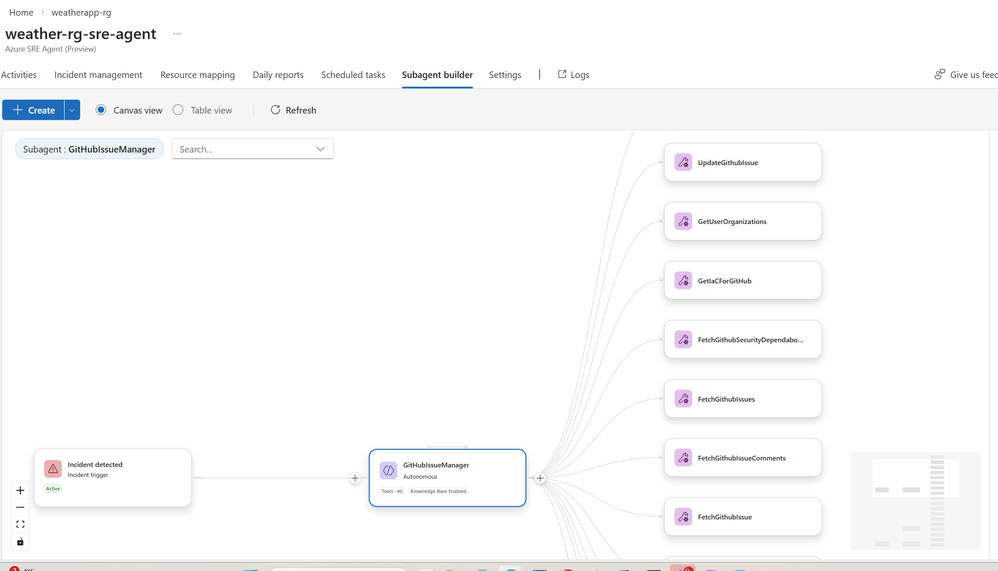Click the Subagent : GitHubIssueManager filter chip
This screenshot has width=998, height=571.
click(x=89, y=149)
